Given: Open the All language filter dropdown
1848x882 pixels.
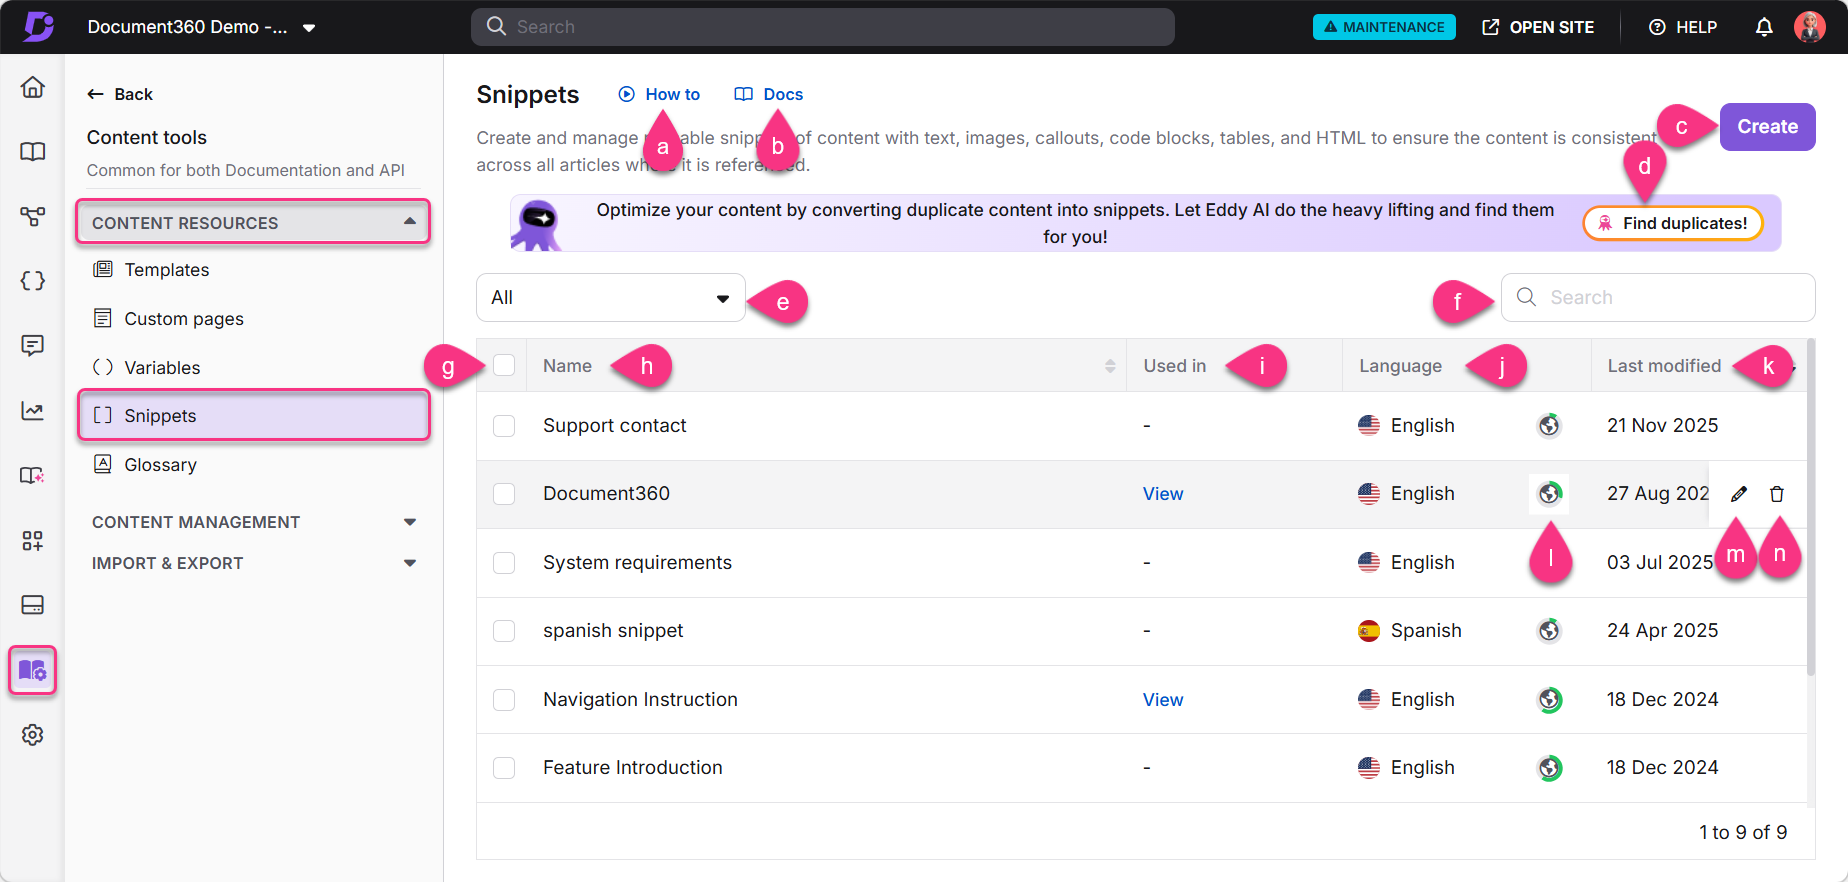Looking at the screenshot, I should coord(611,298).
